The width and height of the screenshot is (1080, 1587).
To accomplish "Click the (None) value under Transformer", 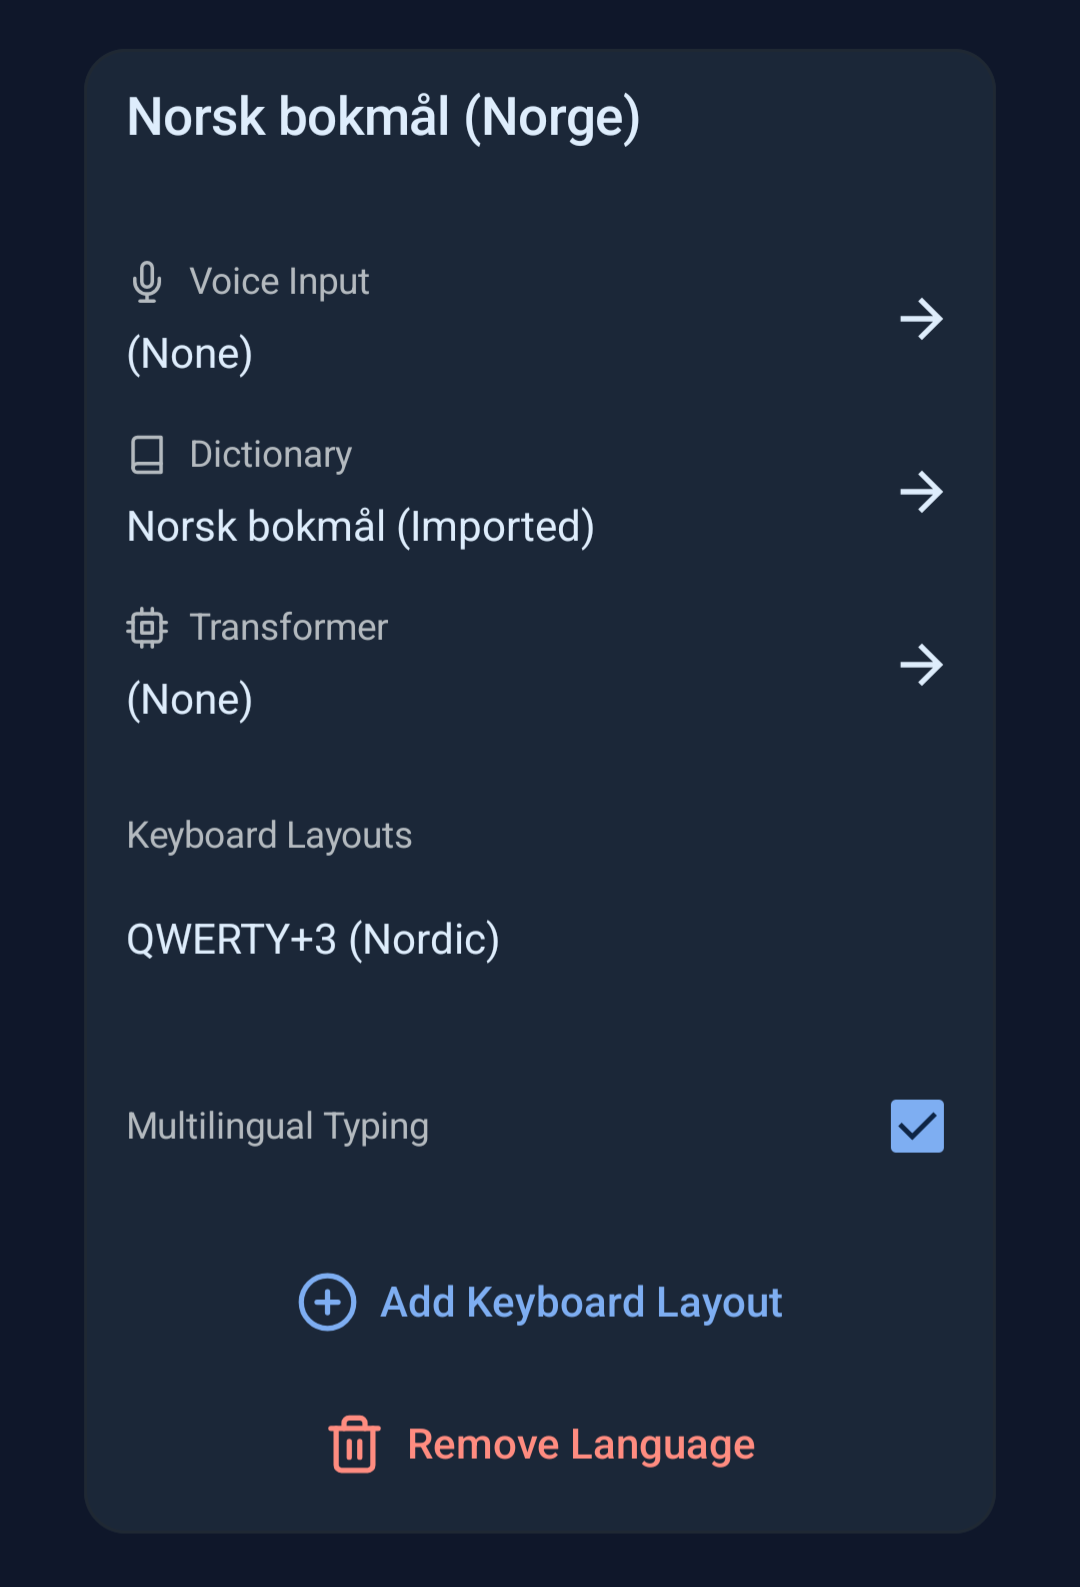I will pyautogui.click(x=190, y=700).
